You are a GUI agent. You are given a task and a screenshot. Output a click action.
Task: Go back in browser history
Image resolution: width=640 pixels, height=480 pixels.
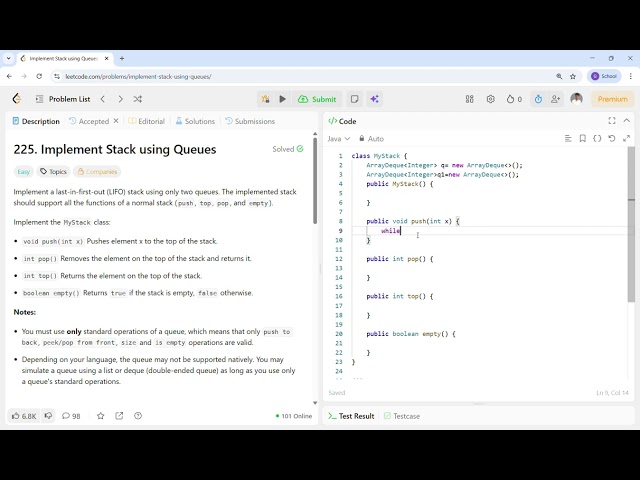(9, 76)
